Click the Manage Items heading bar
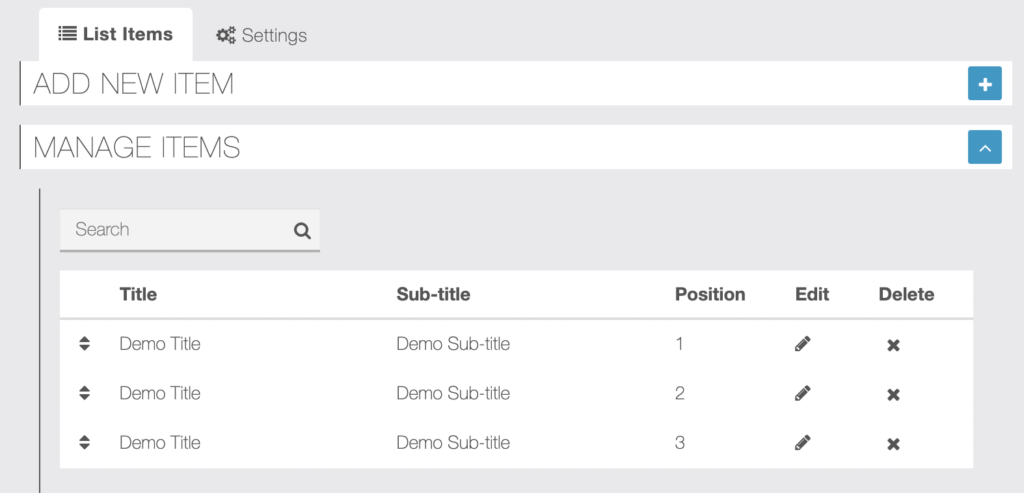 pos(516,147)
